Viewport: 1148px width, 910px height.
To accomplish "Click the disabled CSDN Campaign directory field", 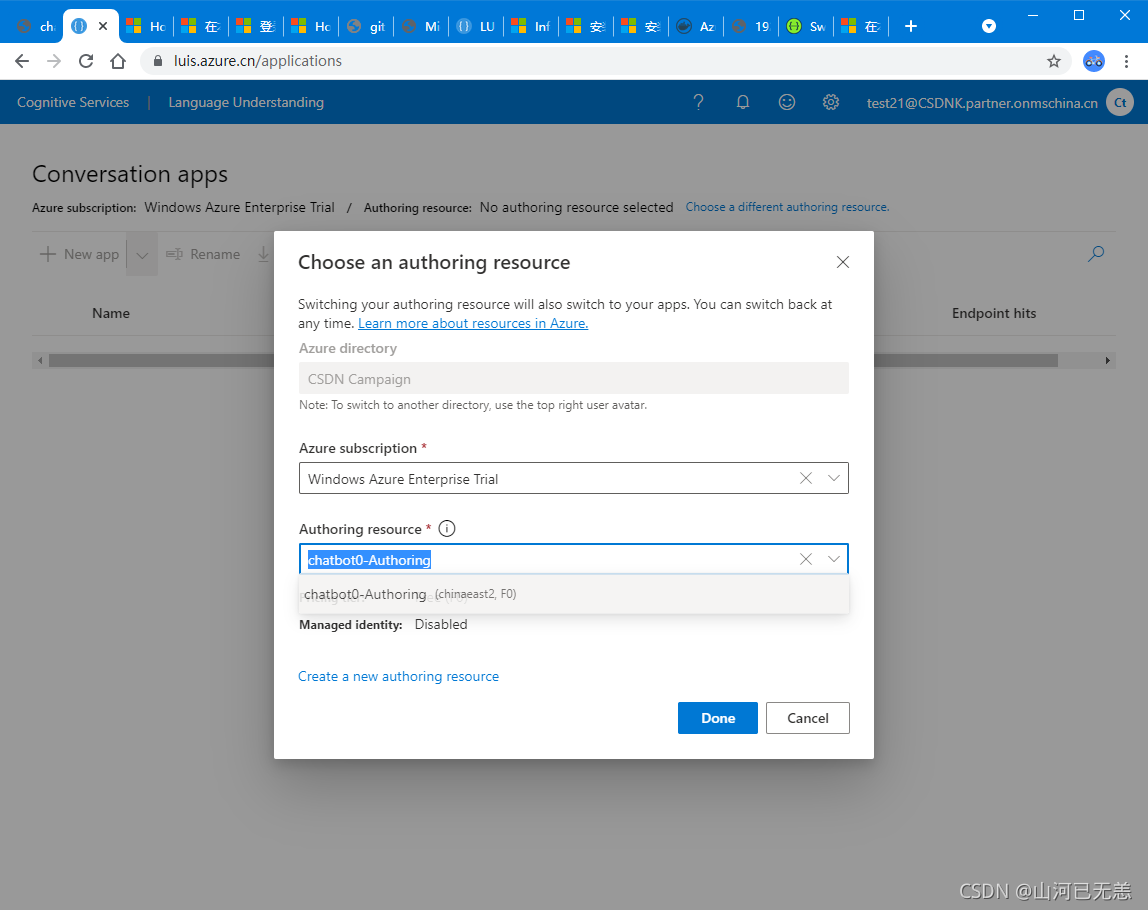I will coord(574,378).
